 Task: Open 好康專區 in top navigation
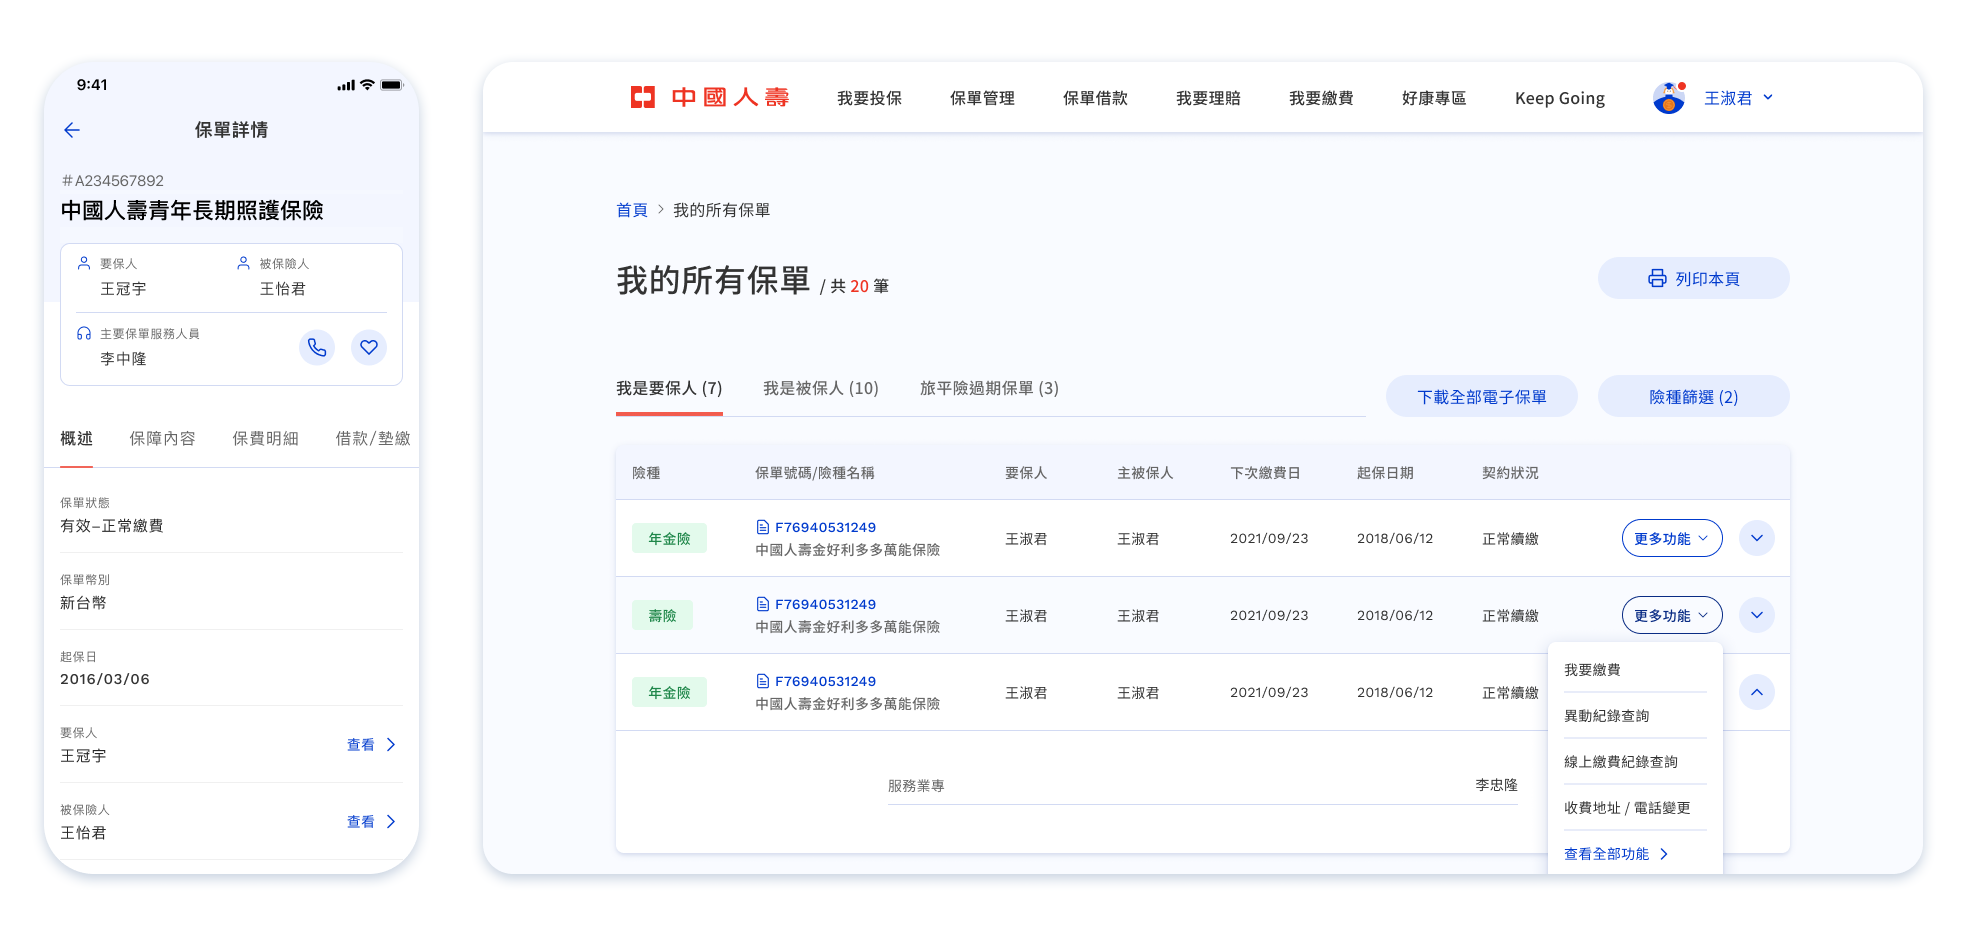[x=1434, y=98]
